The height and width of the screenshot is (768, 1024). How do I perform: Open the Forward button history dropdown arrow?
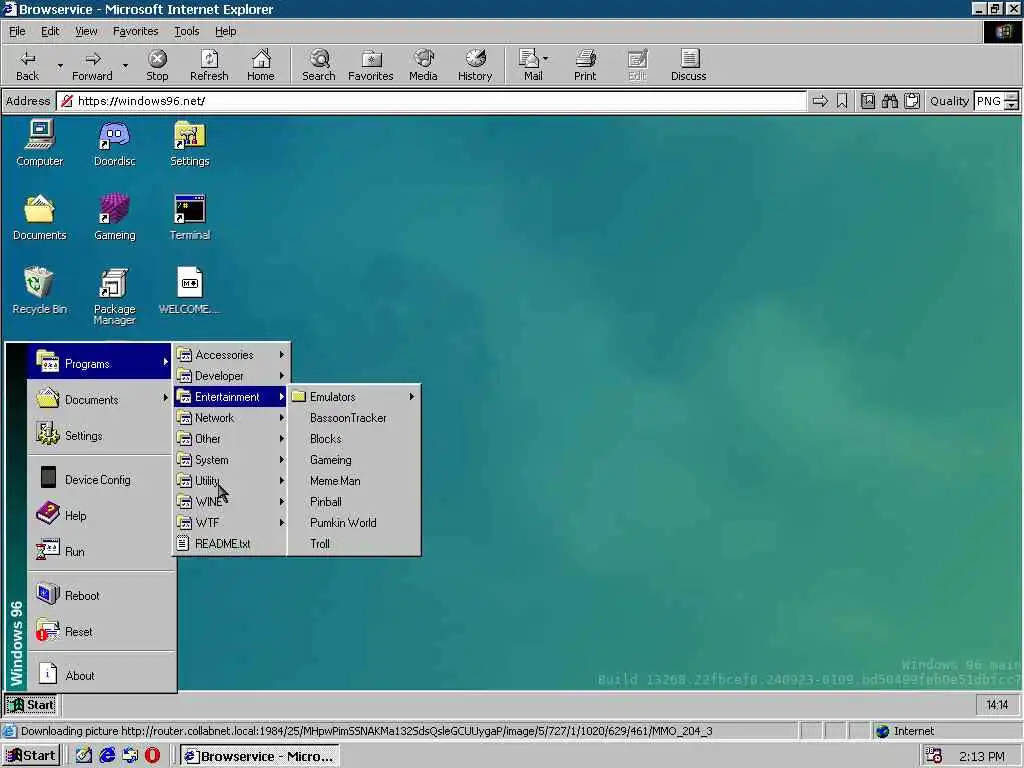point(125,65)
